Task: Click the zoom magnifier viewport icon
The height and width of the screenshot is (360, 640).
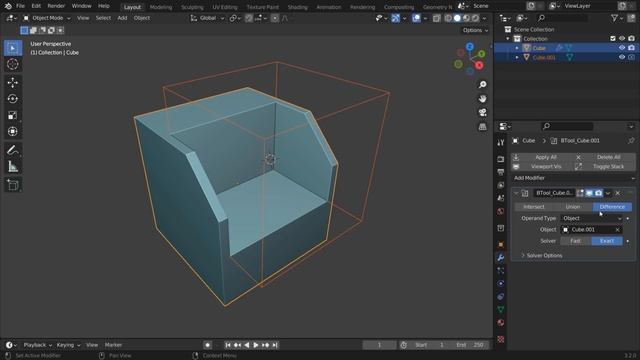Action: (482, 84)
